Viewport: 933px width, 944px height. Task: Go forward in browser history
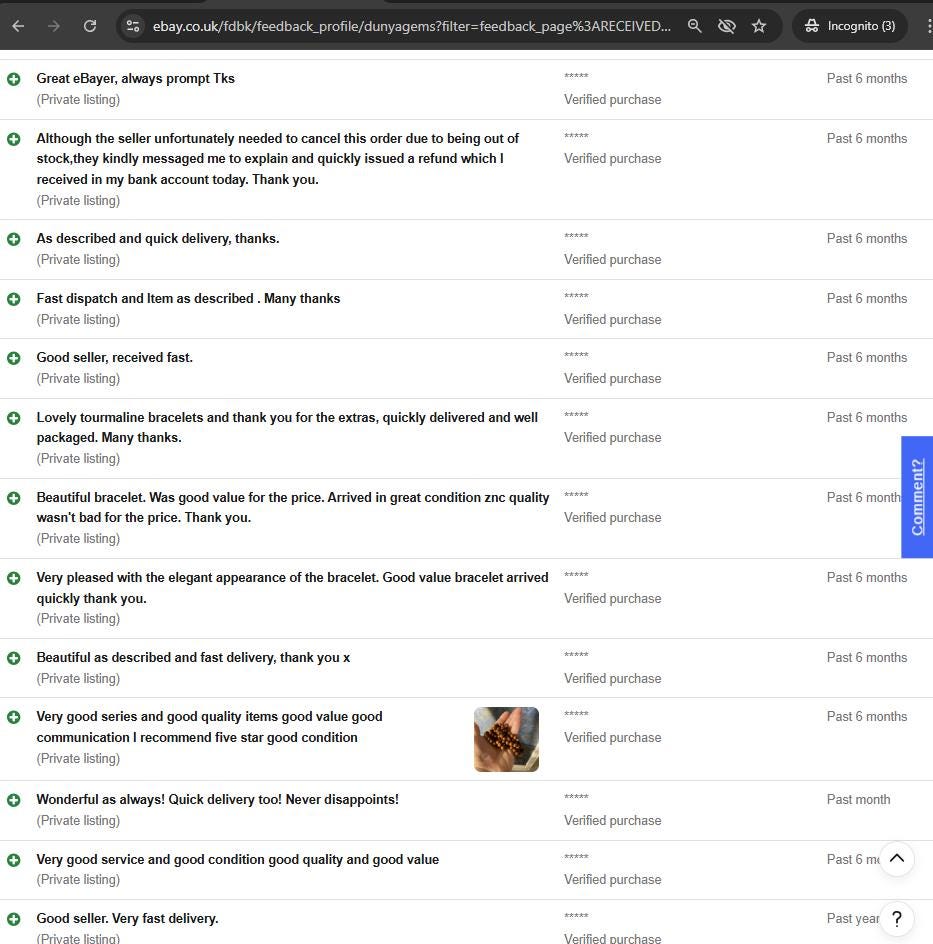54,26
